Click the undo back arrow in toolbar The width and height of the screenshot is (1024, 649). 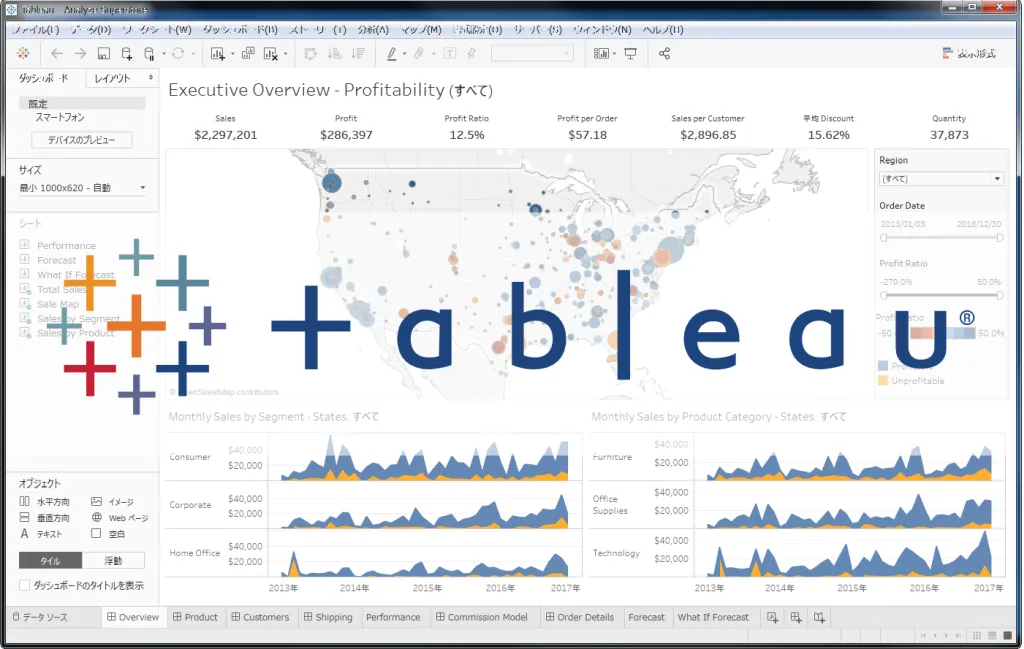(x=56, y=54)
